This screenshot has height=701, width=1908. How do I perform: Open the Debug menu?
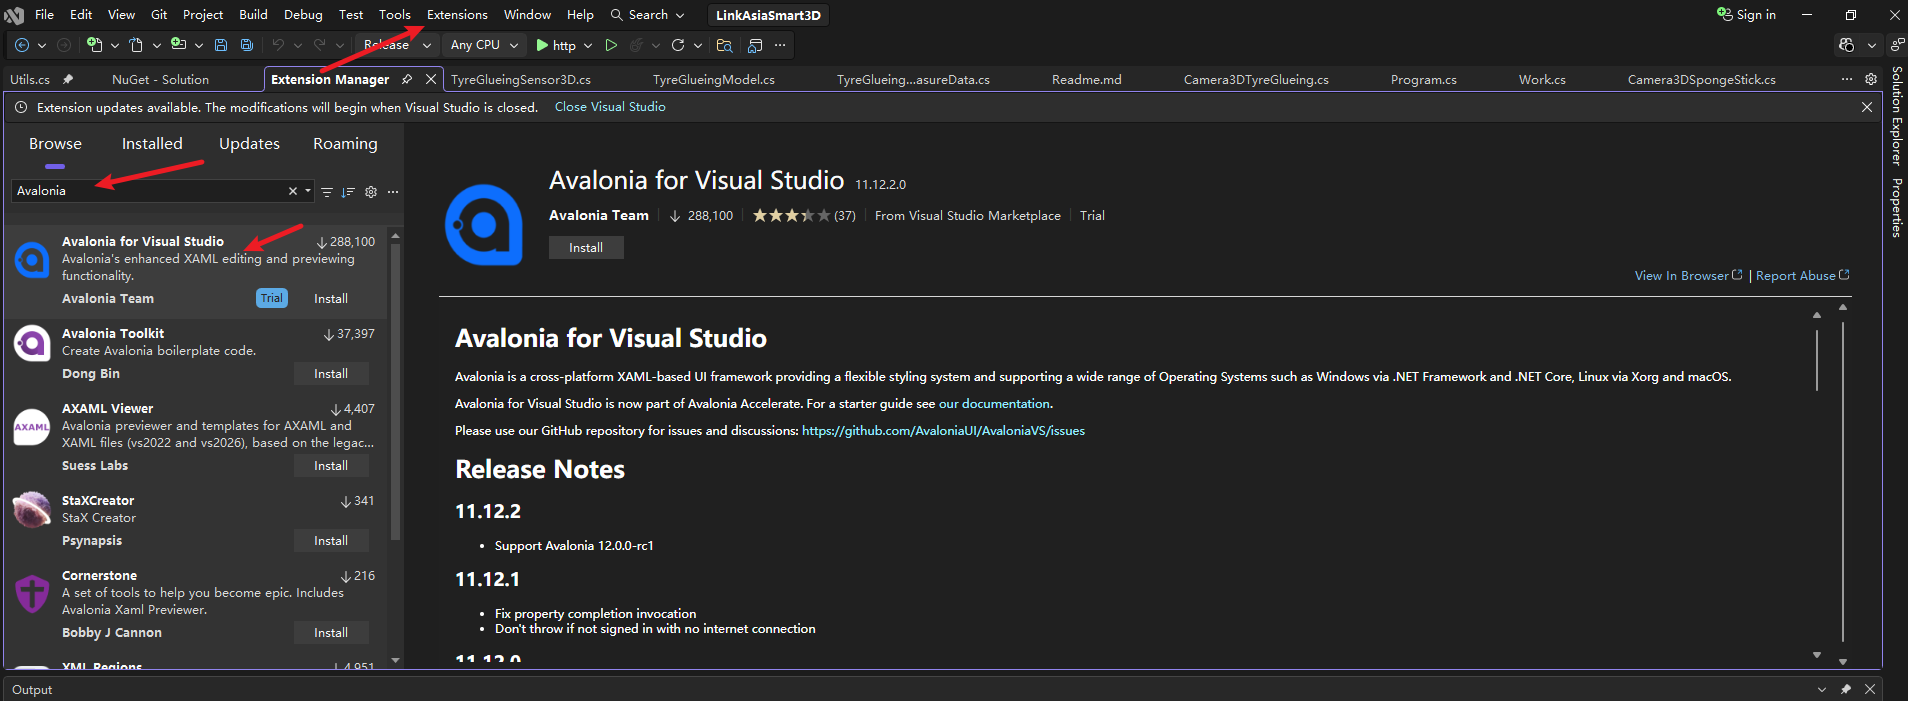point(303,15)
